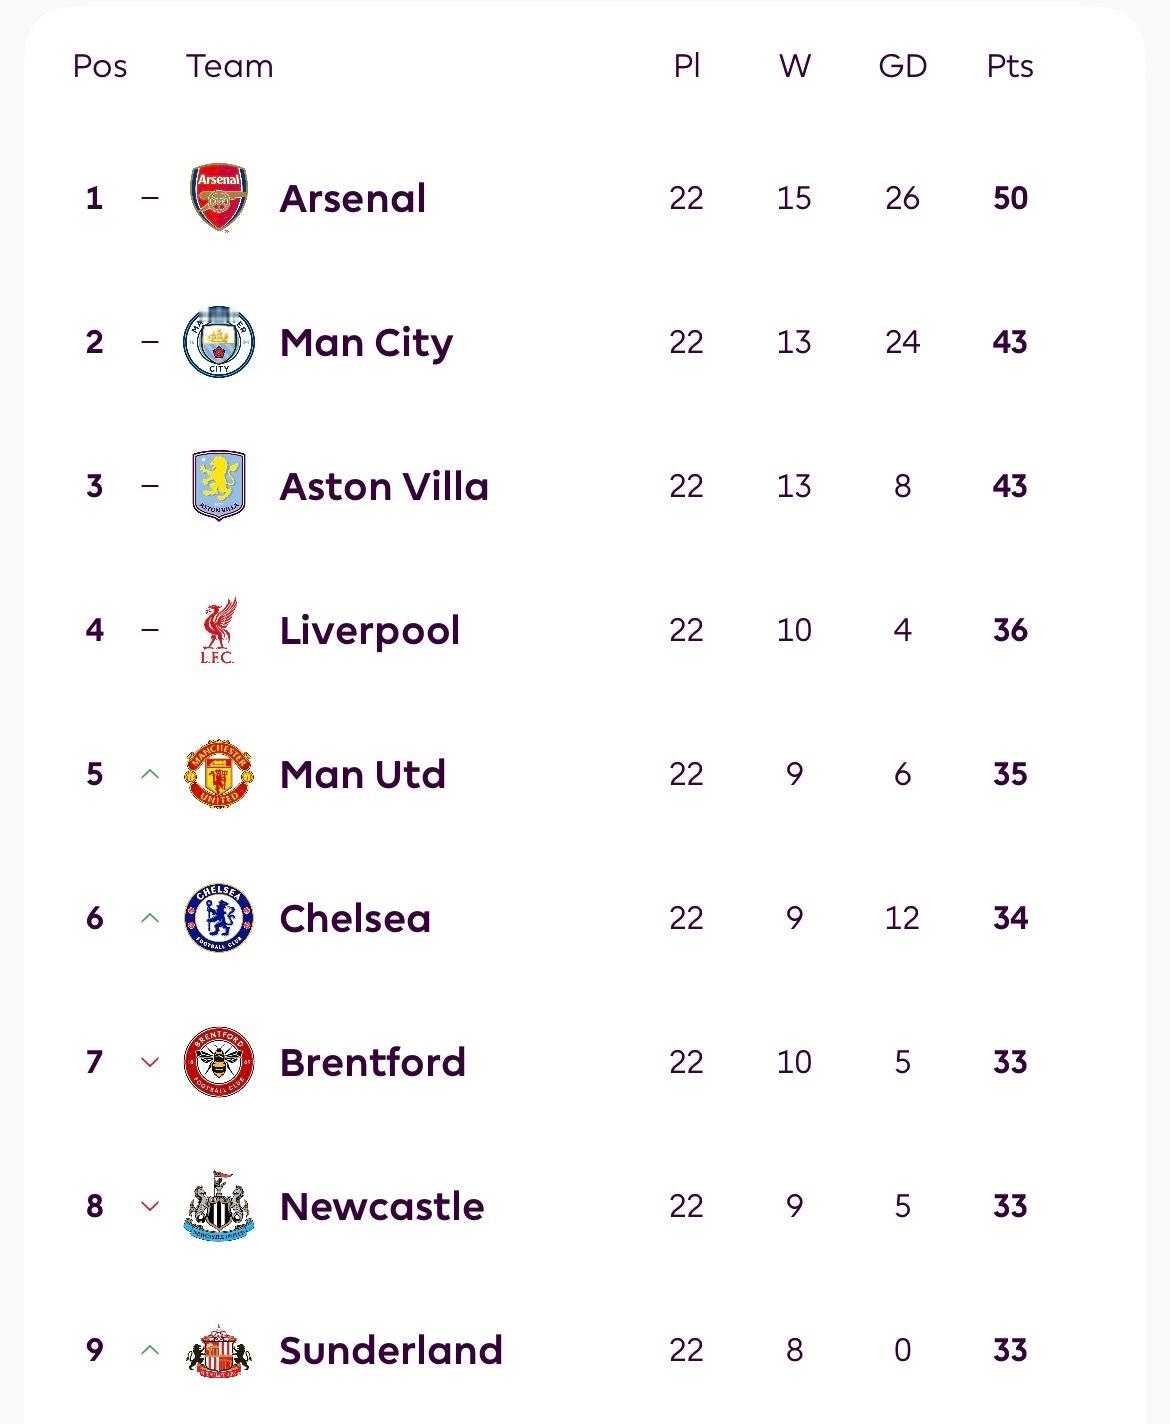Click Man Utd's green up arrow
Screen dimensions: 1170x1424
150,774
